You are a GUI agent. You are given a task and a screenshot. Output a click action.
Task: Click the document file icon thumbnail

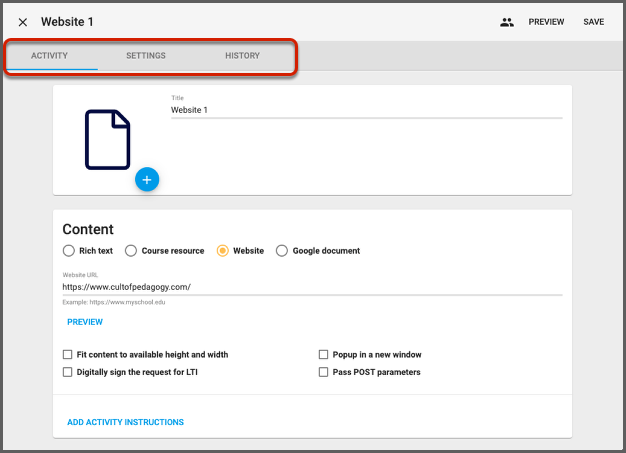coord(108,138)
